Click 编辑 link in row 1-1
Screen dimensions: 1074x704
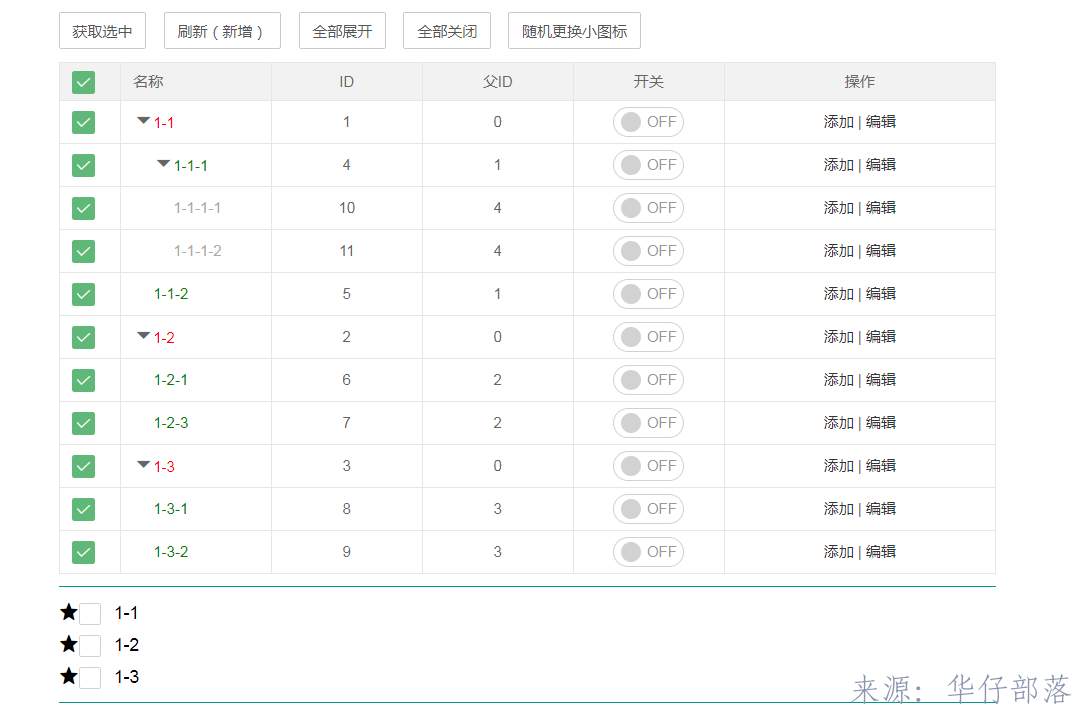pos(881,122)
